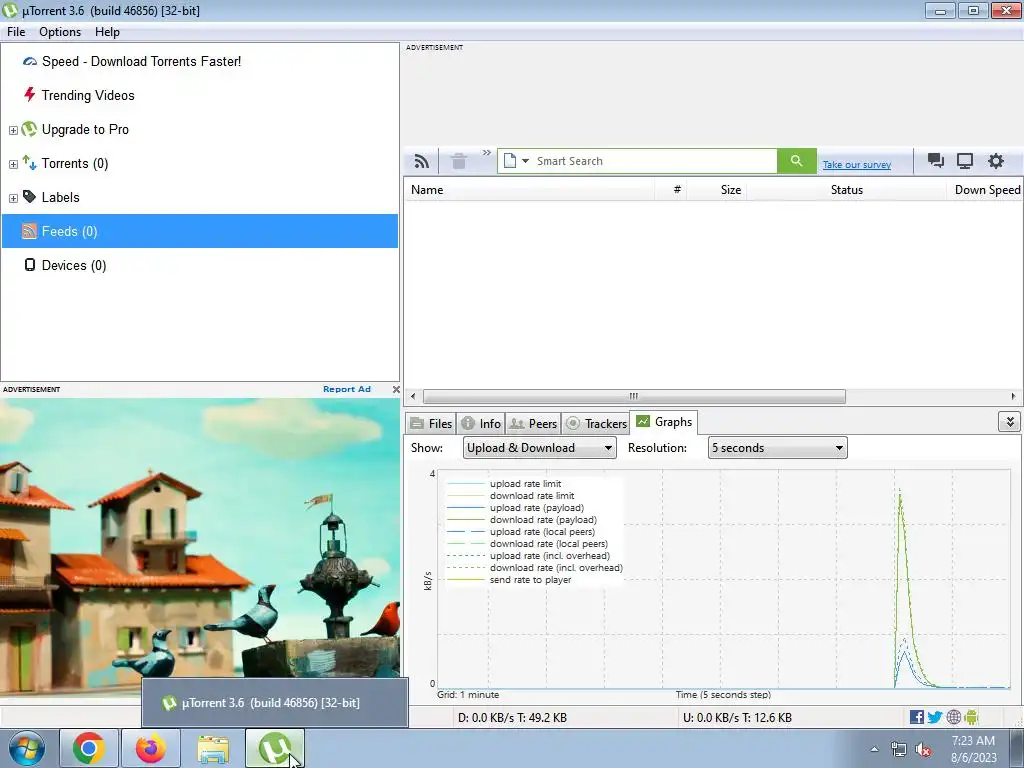Click the µTorrent taskbar button

click(274, 748)
